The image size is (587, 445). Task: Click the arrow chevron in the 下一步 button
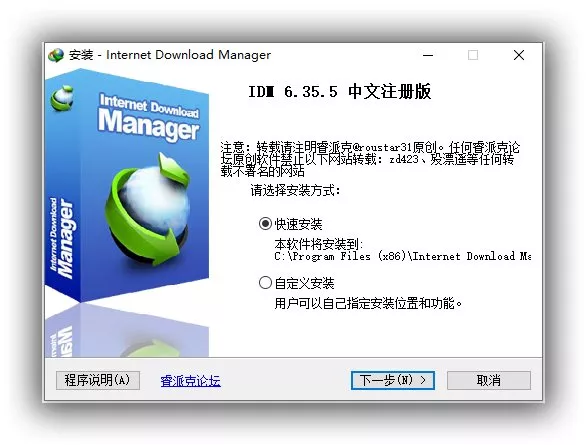pos(423,380)
